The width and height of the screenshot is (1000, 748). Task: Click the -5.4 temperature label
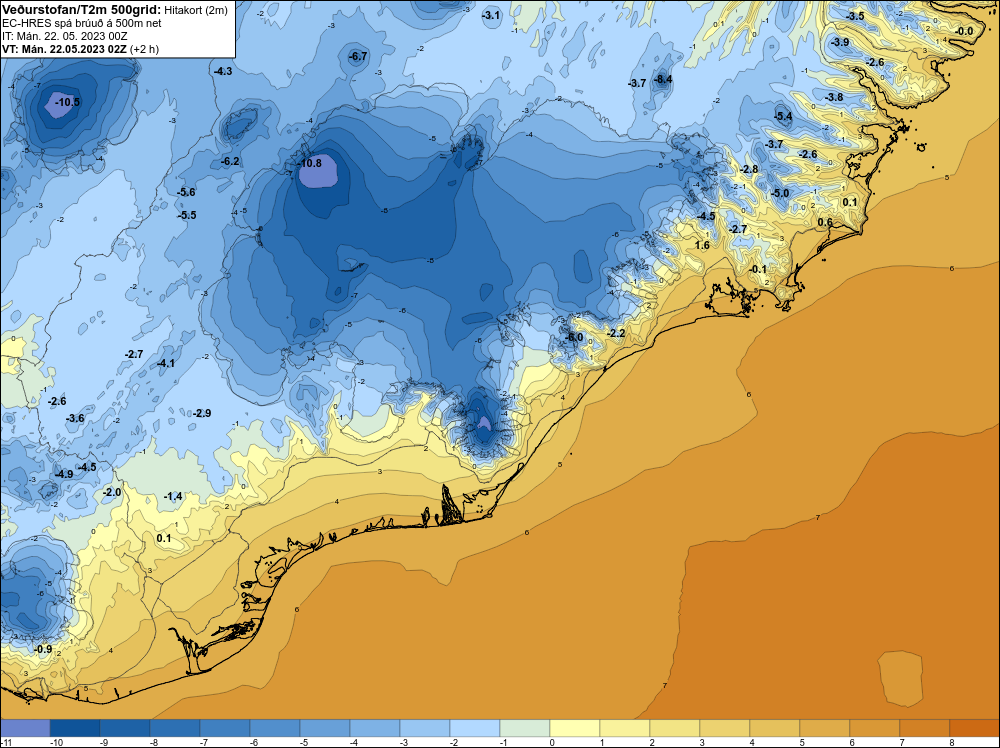click(783, 117)
